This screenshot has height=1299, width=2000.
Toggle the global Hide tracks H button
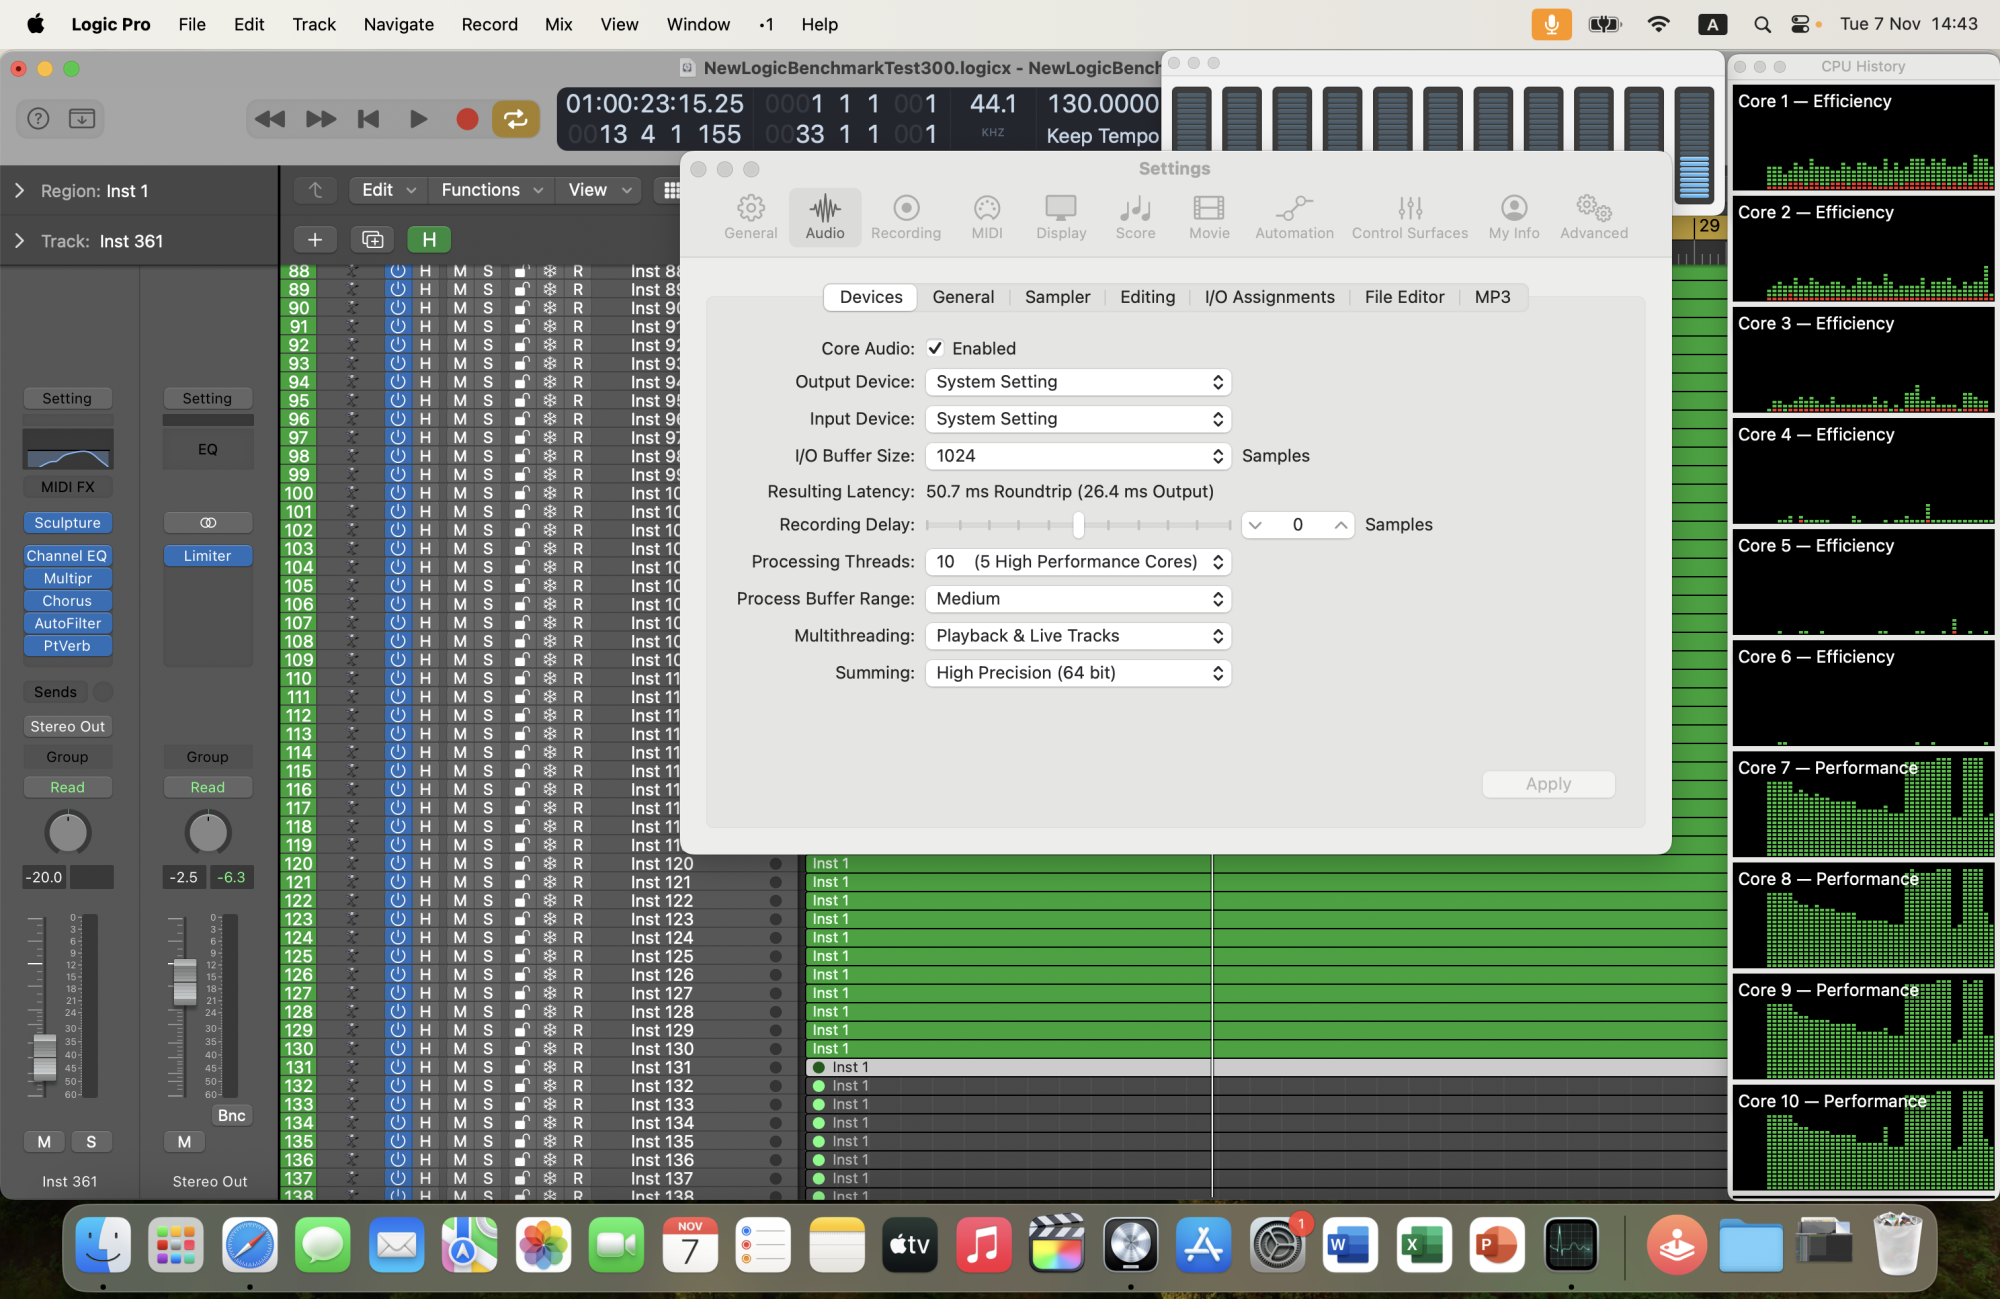(x=429, y=239)
